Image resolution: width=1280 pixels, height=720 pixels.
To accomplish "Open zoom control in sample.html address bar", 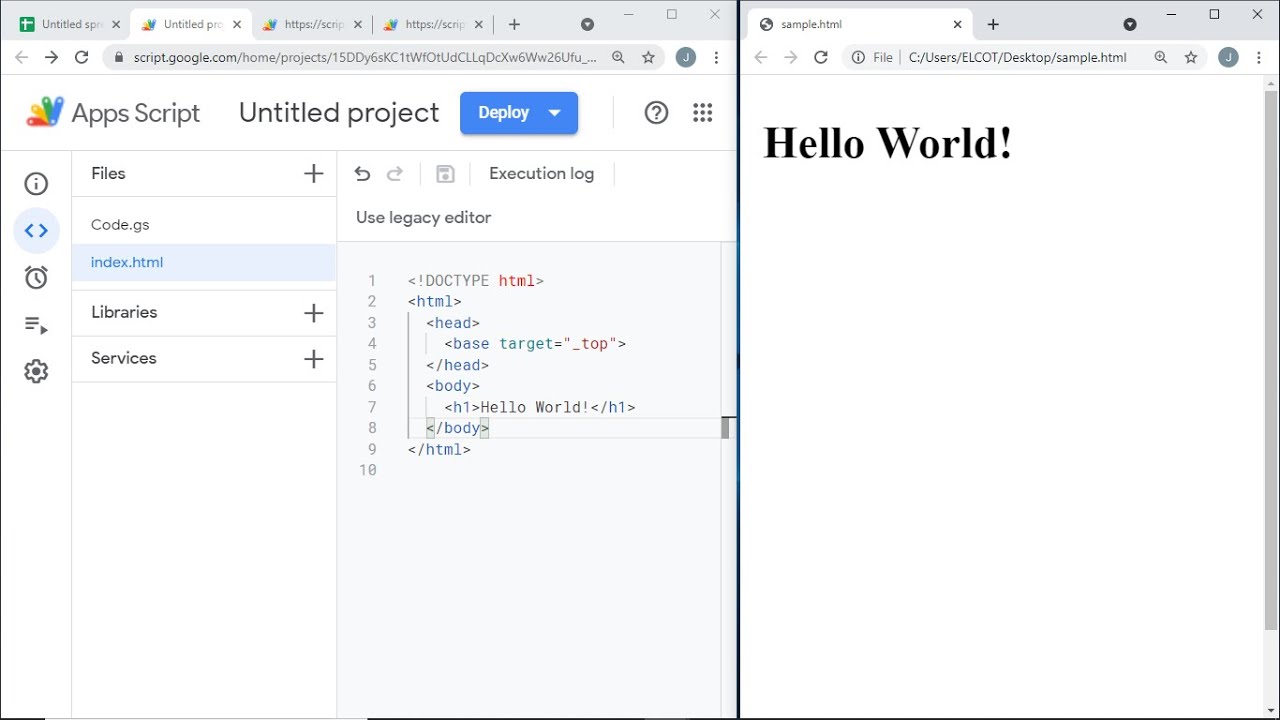I will [x=1161, y=58].
